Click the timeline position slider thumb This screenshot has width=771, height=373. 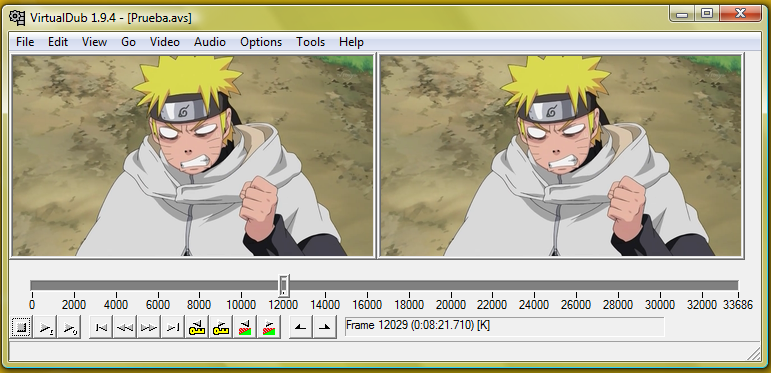[284, 286]
